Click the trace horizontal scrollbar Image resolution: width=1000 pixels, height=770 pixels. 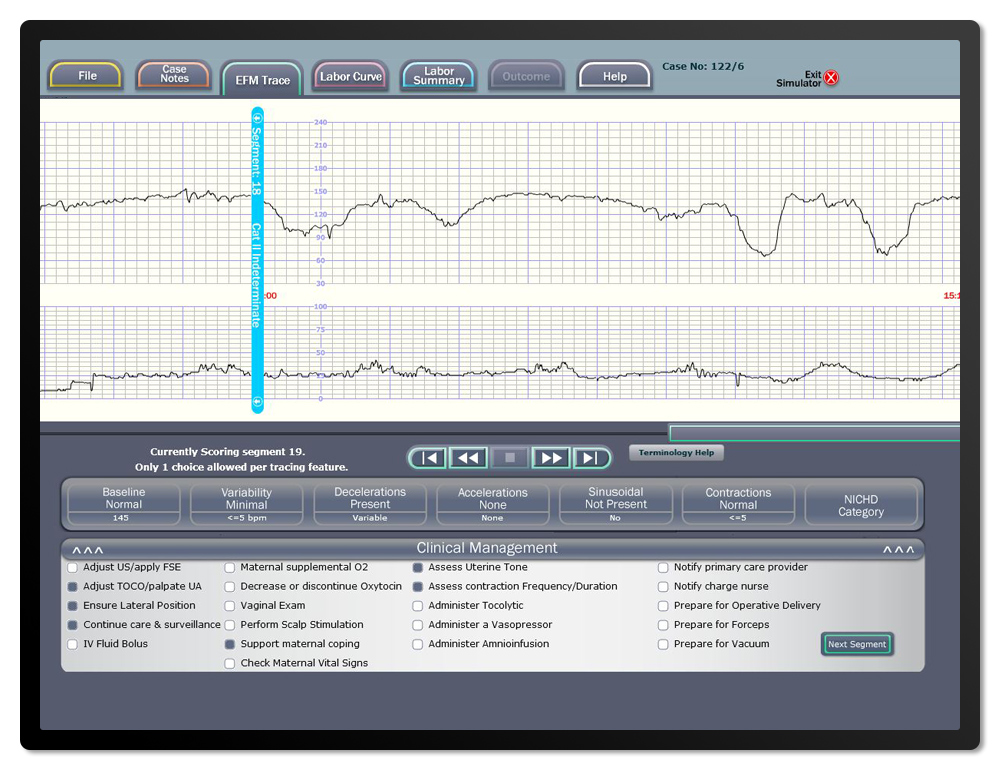pos(814,433)
